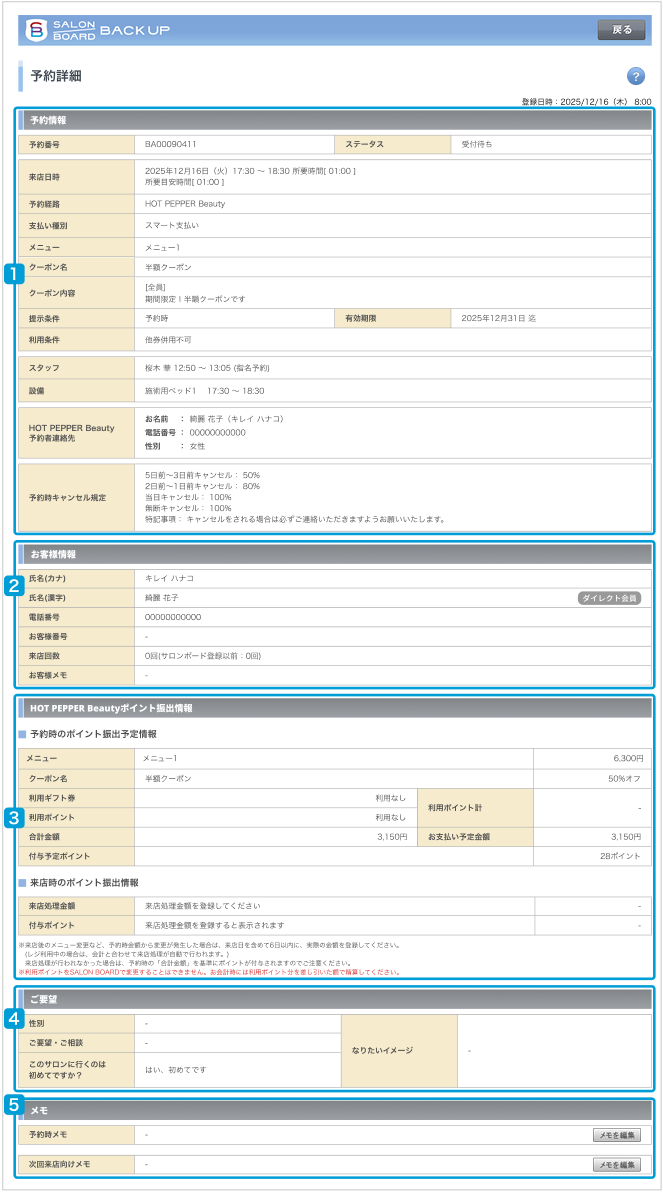The width and height of the screenshot is (663, 1192).
Task: Click the reservation number BA00090411
Action: click(171, 144)
